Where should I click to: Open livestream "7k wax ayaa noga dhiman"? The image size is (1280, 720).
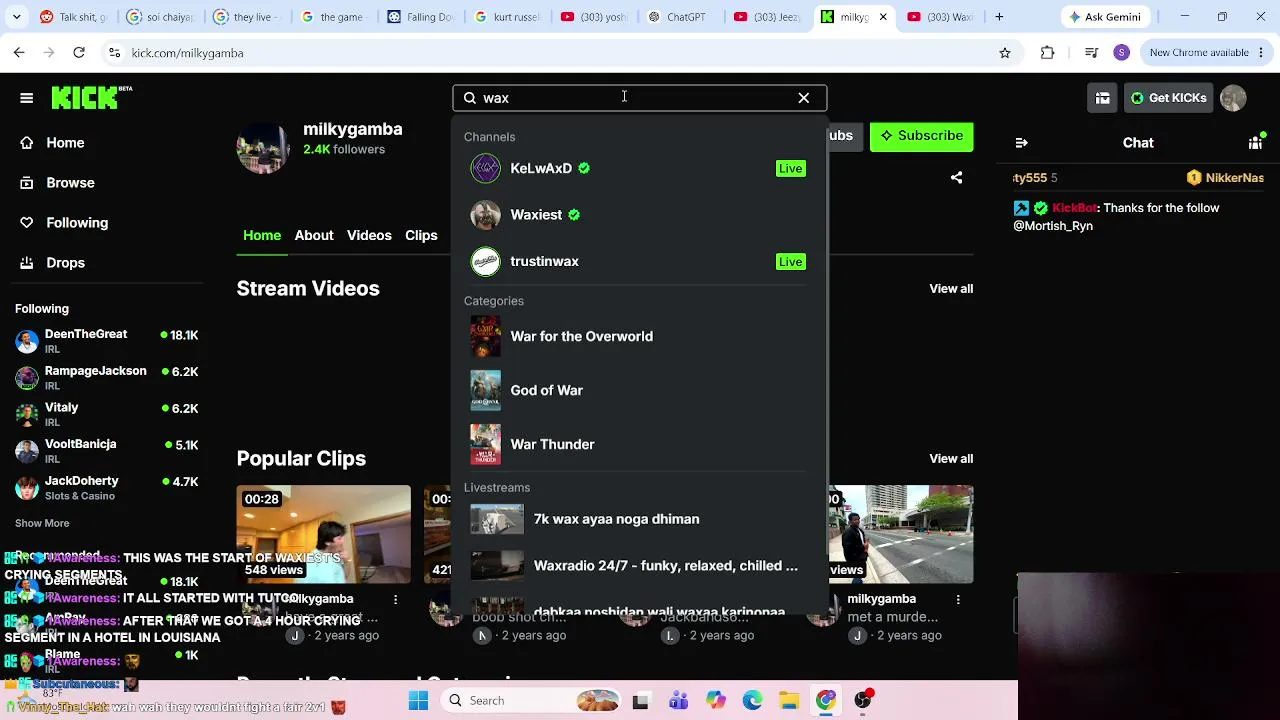[x=638, y=519]
